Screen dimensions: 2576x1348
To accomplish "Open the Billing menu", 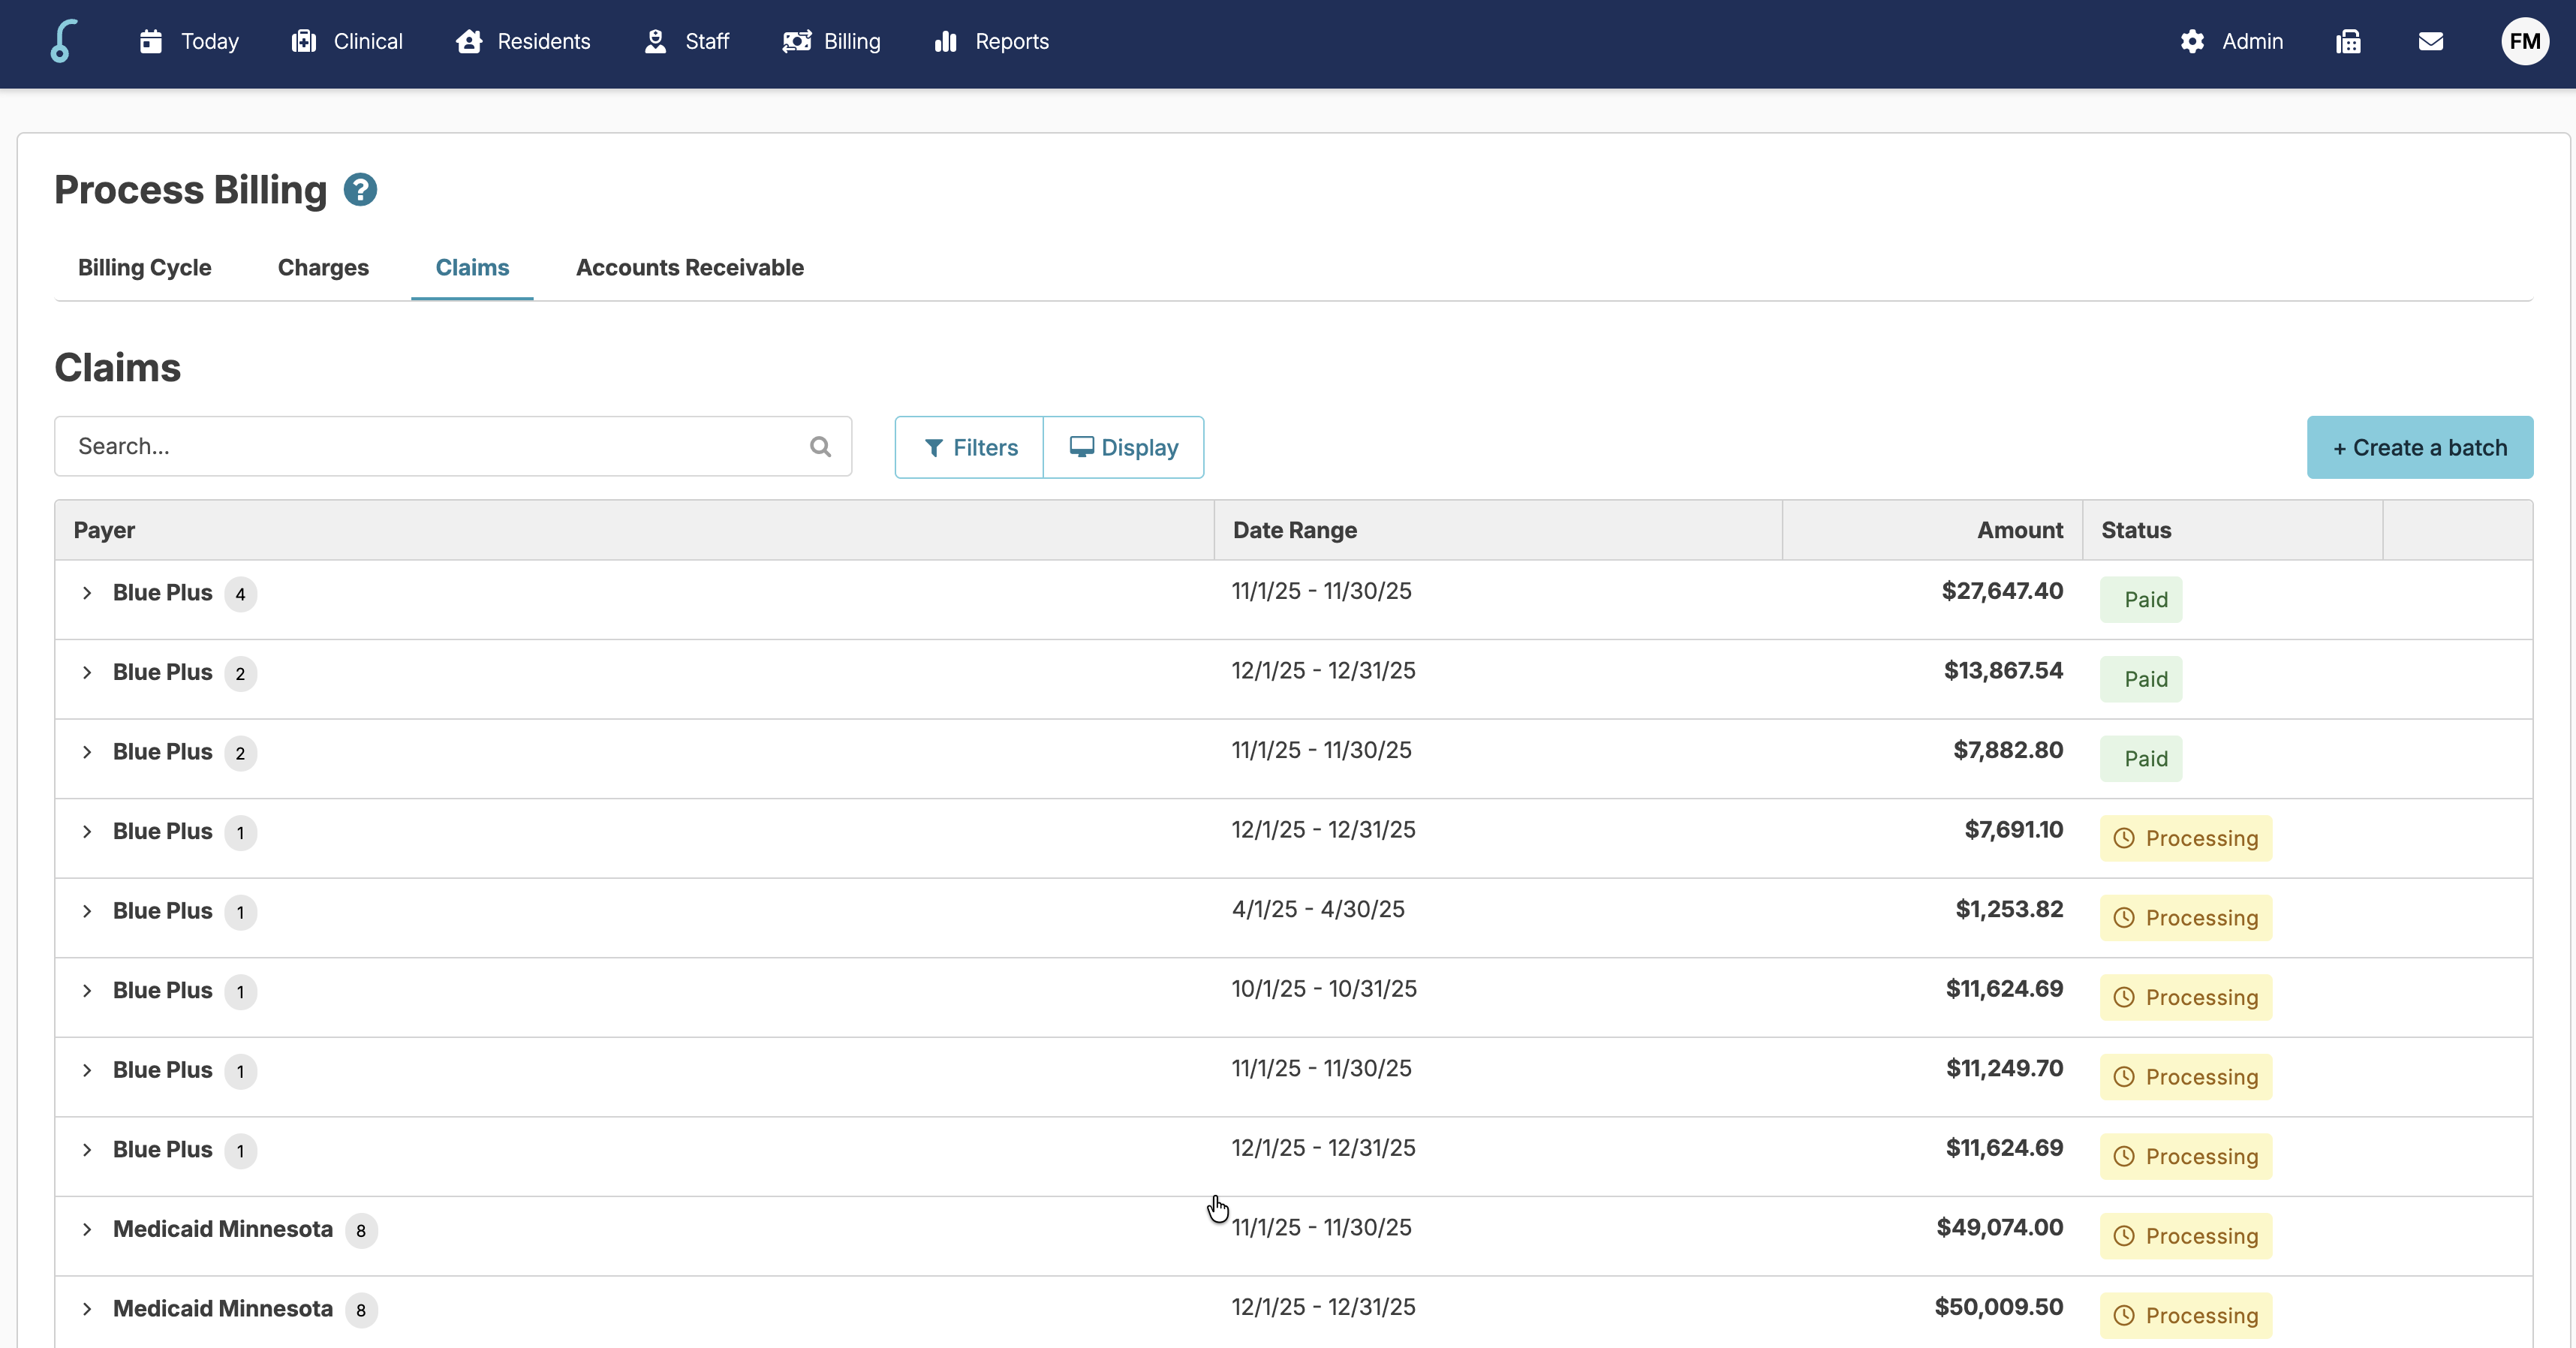I will pyautogui.click(x=831, y=41).
